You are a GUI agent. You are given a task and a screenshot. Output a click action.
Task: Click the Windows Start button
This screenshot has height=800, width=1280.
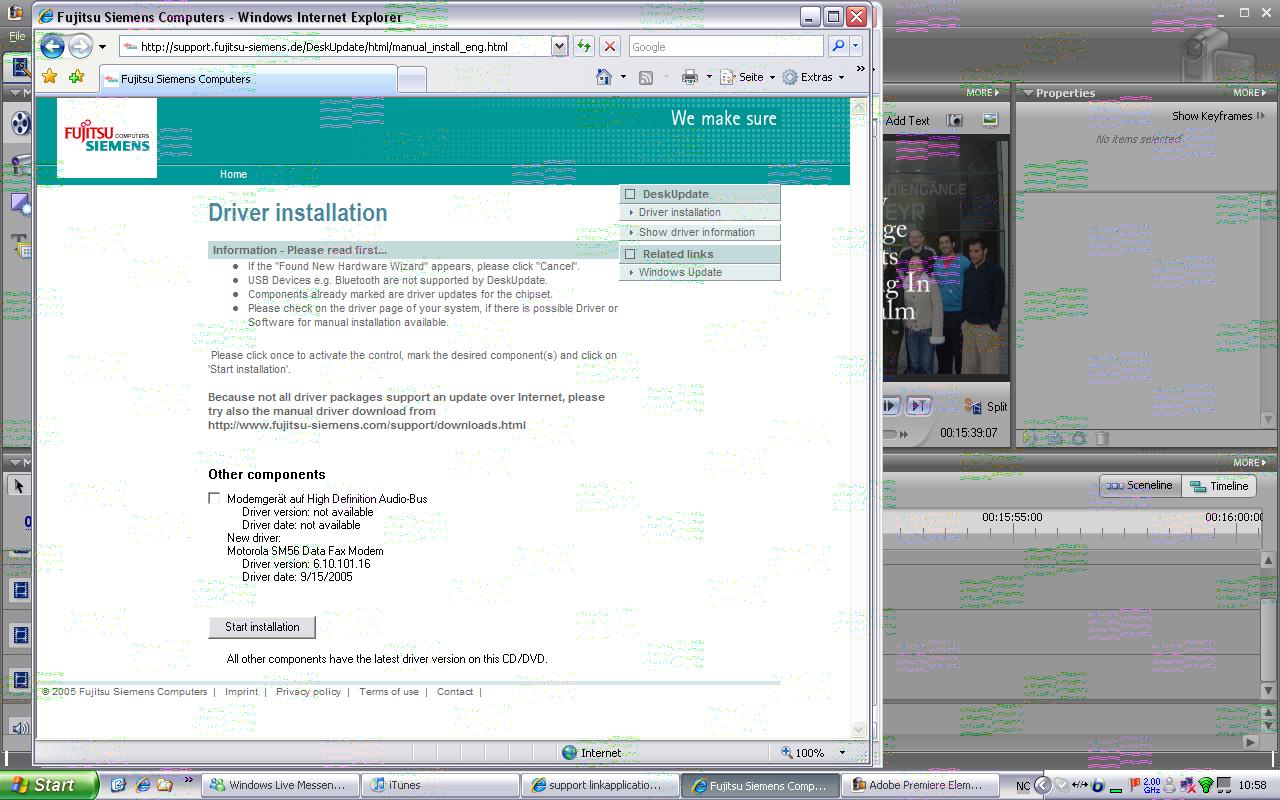(x=49, y=785)
